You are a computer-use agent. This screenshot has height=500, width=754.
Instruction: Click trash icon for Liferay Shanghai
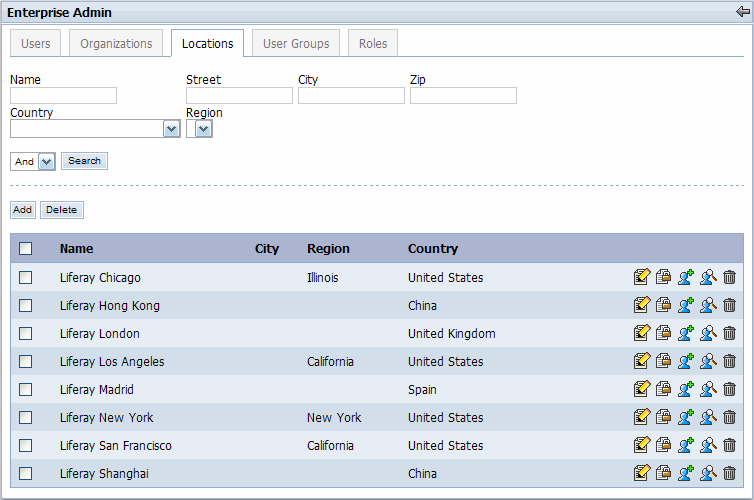730,473
